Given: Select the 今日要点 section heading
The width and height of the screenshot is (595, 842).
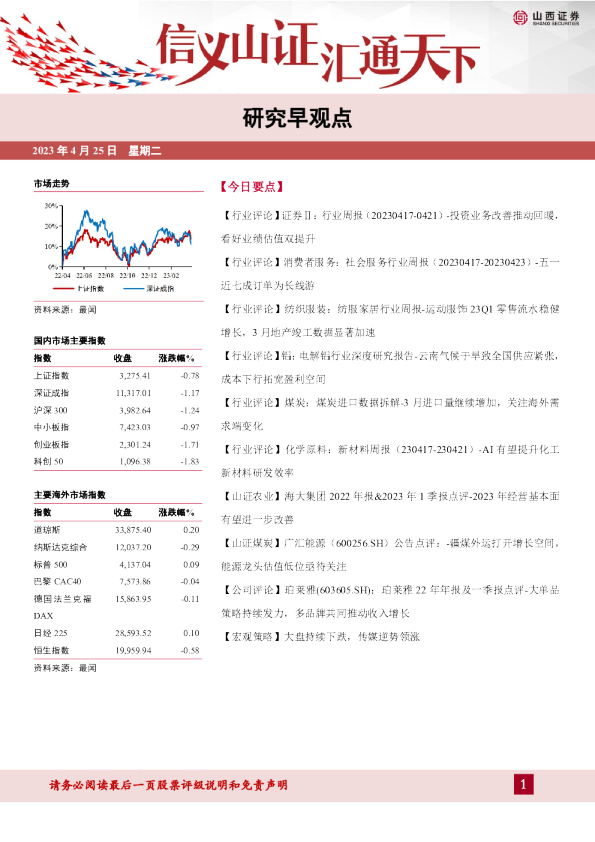Looking at the screenshot, I should [x=251, y=187].
